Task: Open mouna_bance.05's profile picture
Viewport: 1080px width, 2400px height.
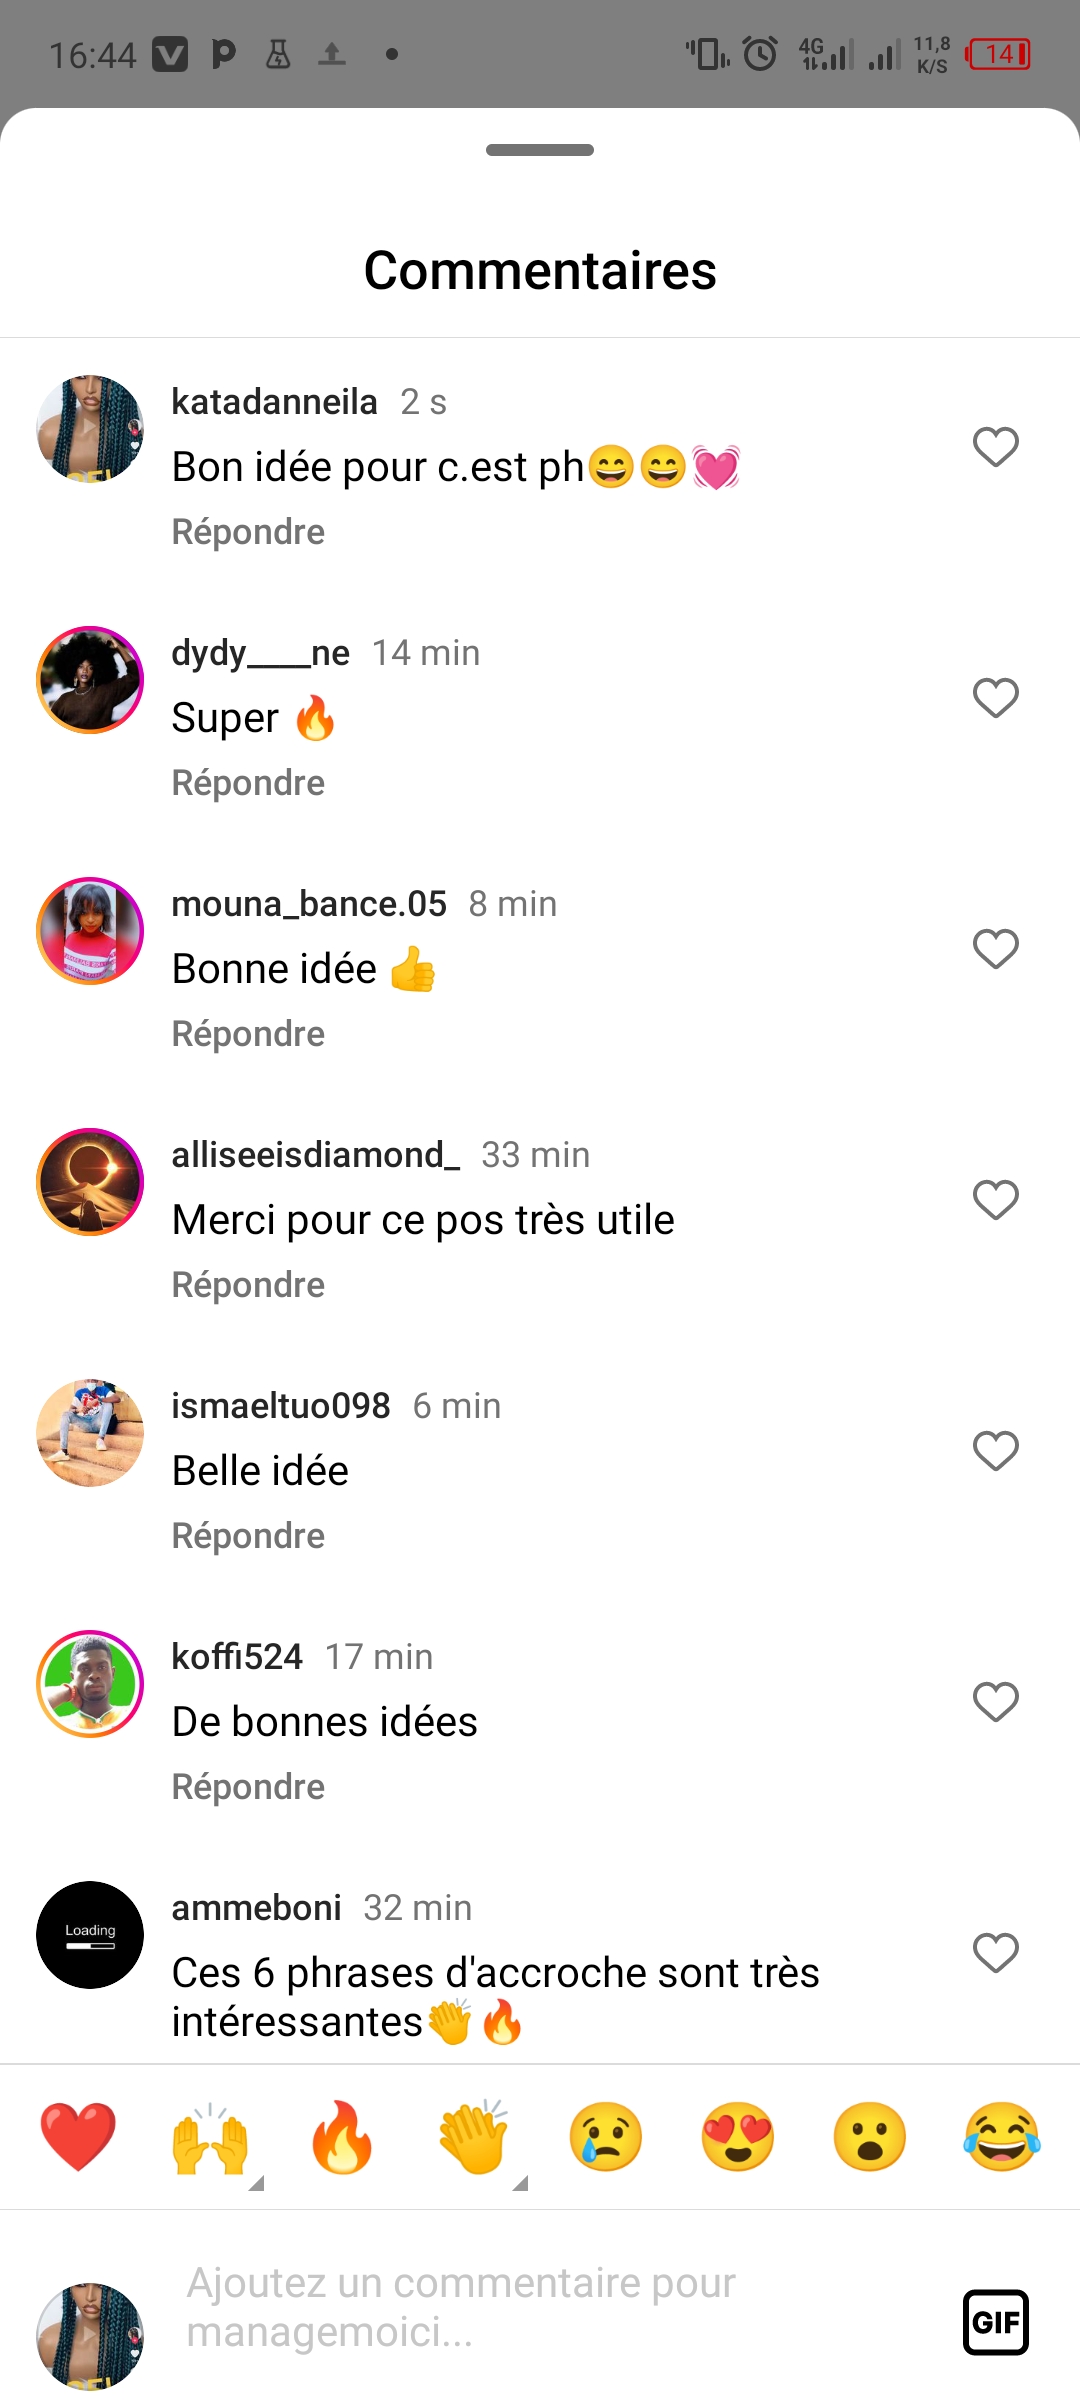Action: tap(90, 931)
